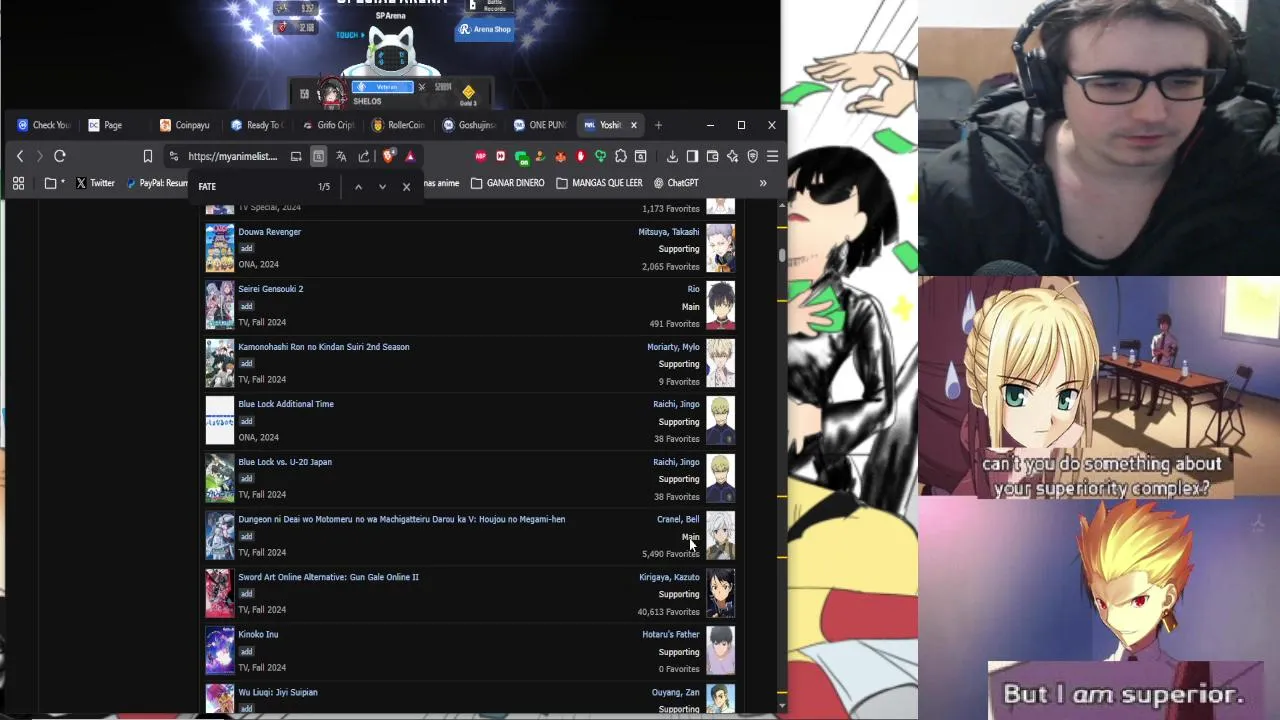The height and width of the screenshot is (720, 1280).
Task: Click add button under Seirei Gensouki 2
Action: (x=246, y=306)
